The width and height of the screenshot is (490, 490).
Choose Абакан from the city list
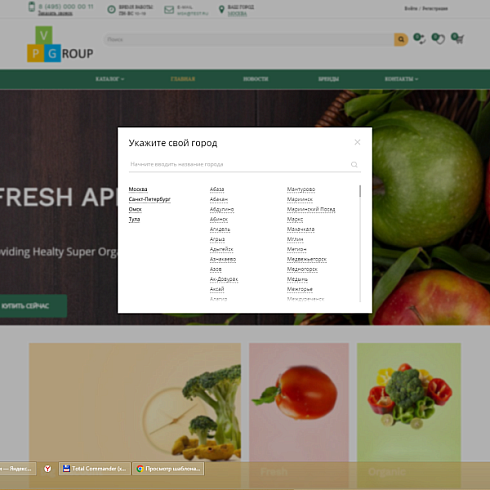pyautogui.click(x=219, y=199)
